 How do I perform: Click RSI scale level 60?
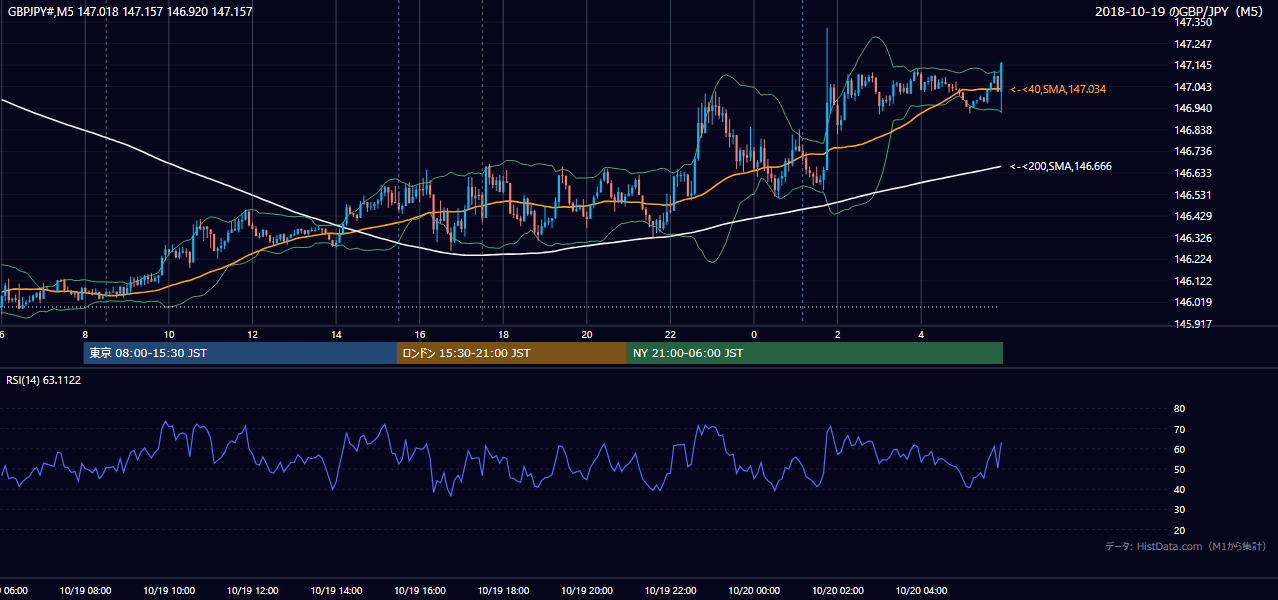1179,449
